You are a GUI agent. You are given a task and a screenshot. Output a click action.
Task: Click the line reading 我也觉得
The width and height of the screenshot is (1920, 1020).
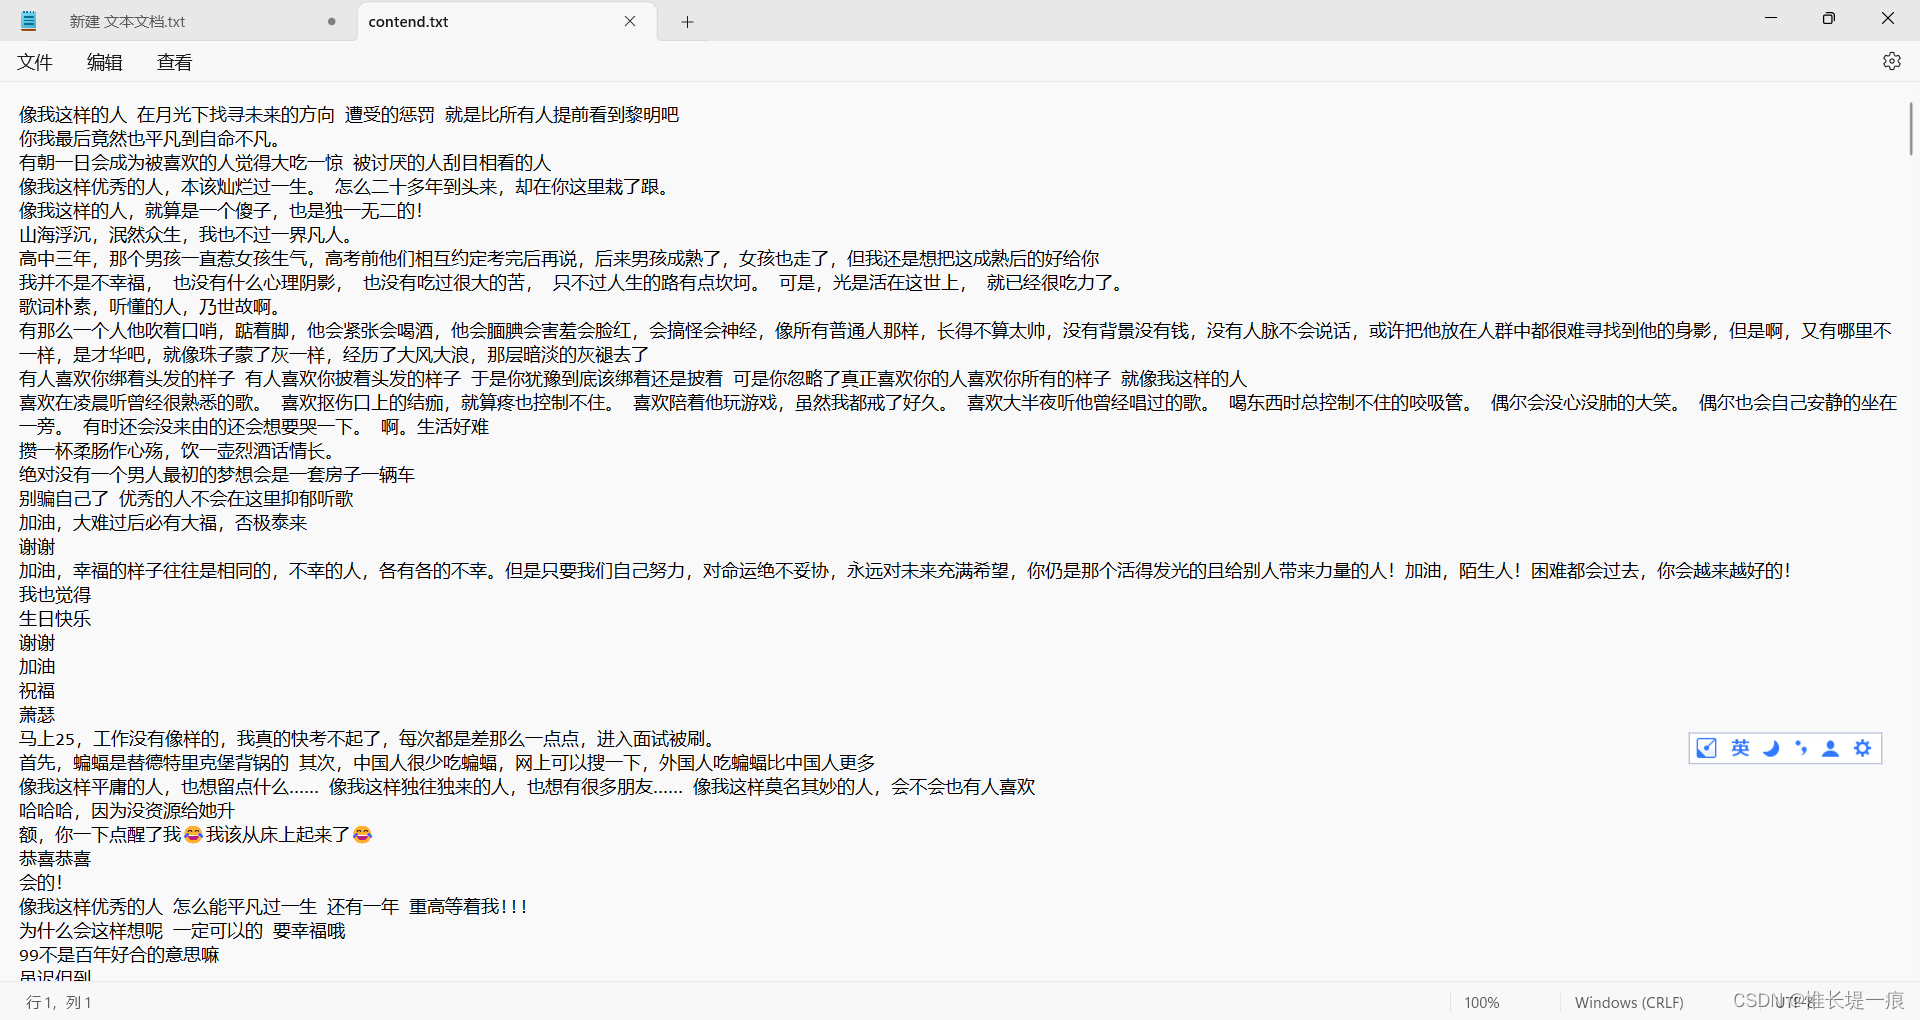55,595
